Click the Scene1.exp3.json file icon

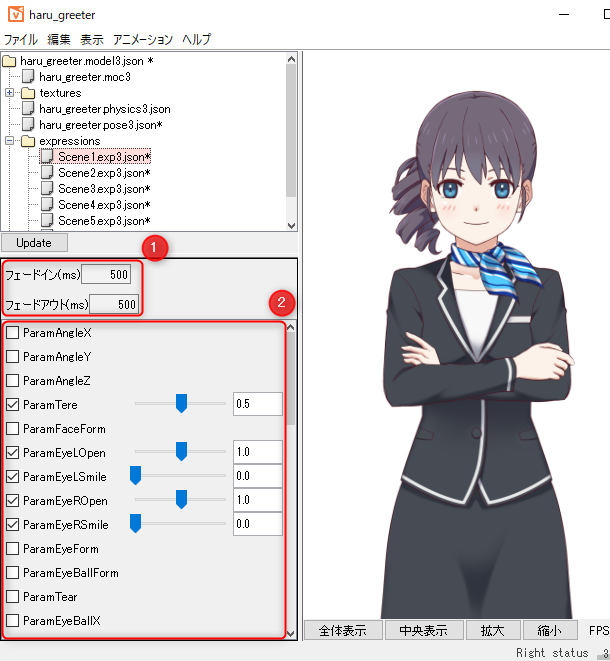click(47, 156)
